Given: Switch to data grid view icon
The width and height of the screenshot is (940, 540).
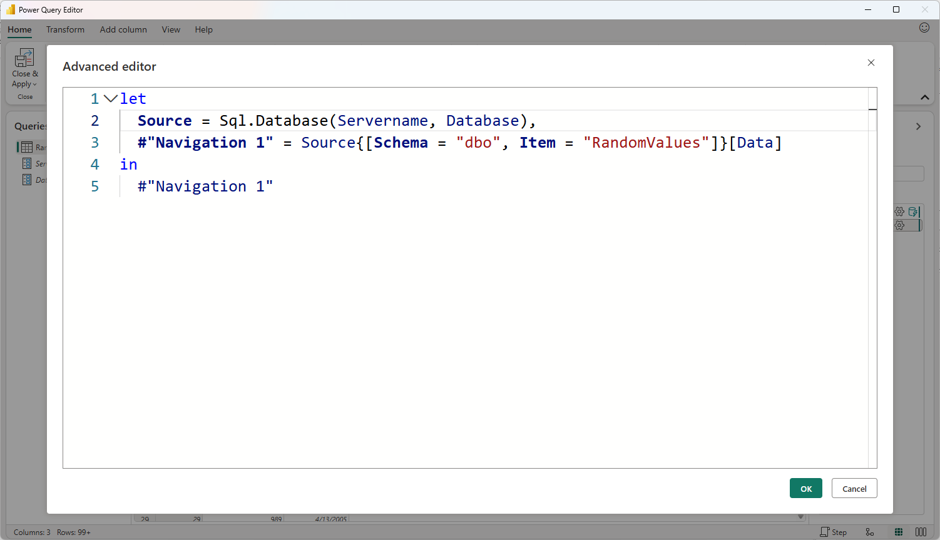Looking at the screenshot, I should 898,532.
